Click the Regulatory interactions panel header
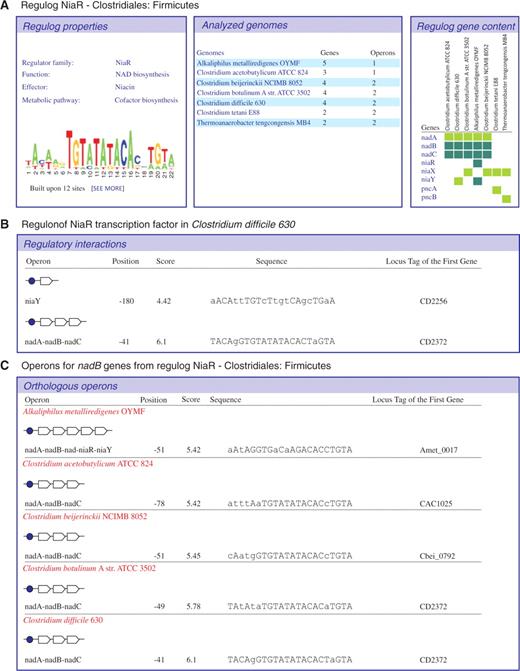The width and height of the screenshot is (520, 671). pos(268,244)
